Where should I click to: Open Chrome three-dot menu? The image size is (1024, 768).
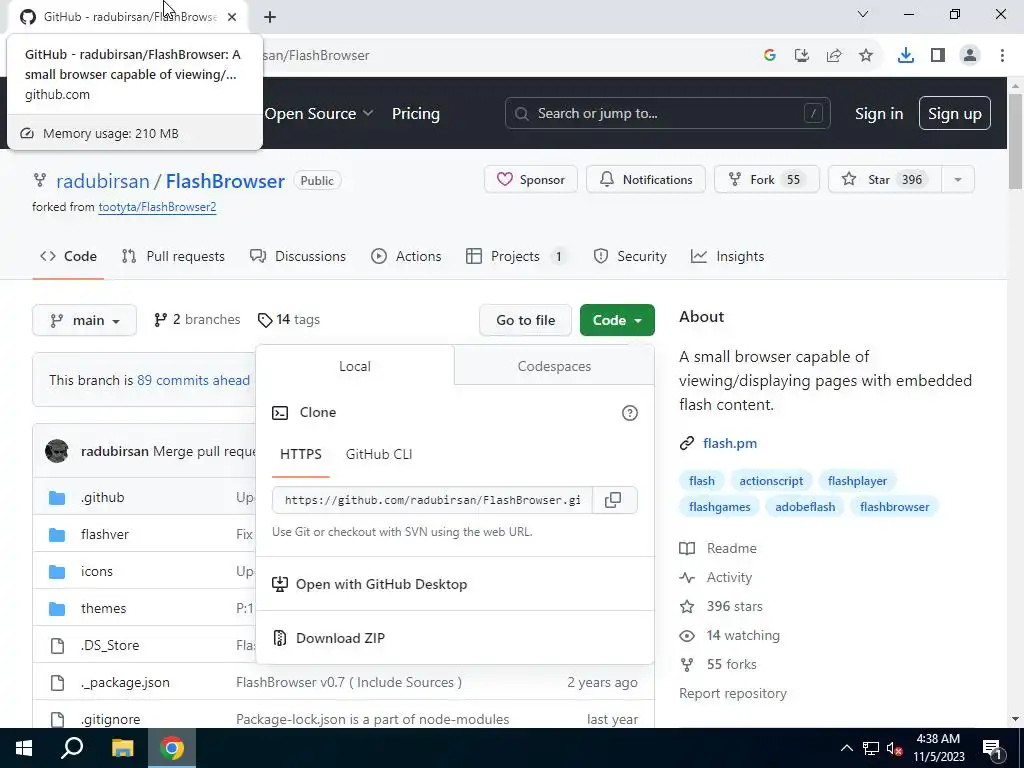[1002, 56]
